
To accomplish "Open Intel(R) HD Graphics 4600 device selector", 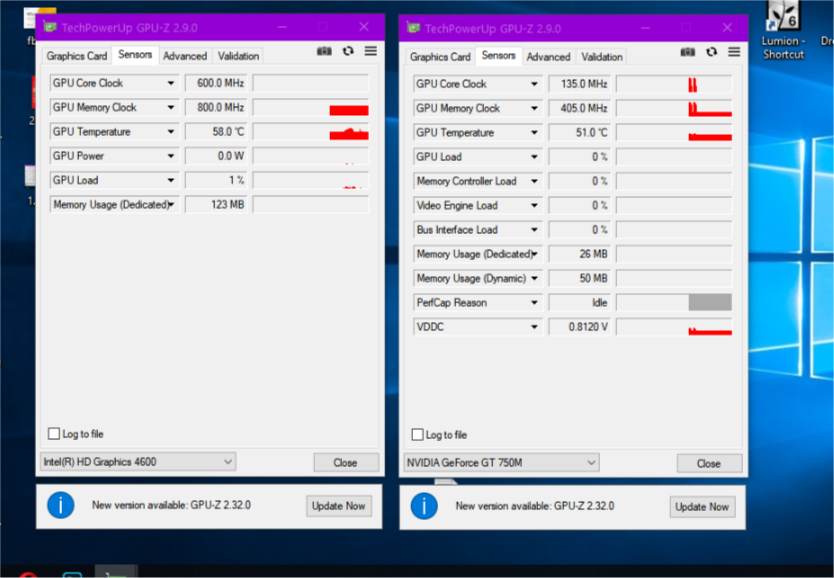I will pos(138,462).
